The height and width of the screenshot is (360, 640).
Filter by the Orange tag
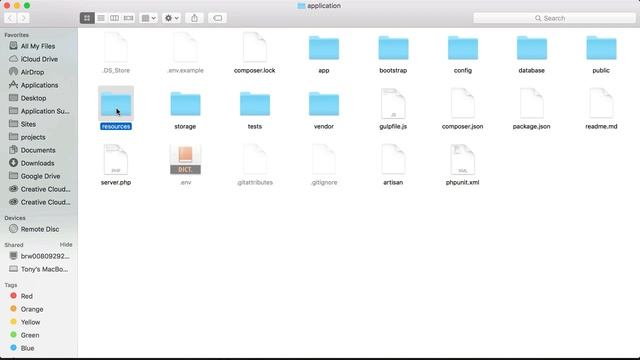click(32, 309)
